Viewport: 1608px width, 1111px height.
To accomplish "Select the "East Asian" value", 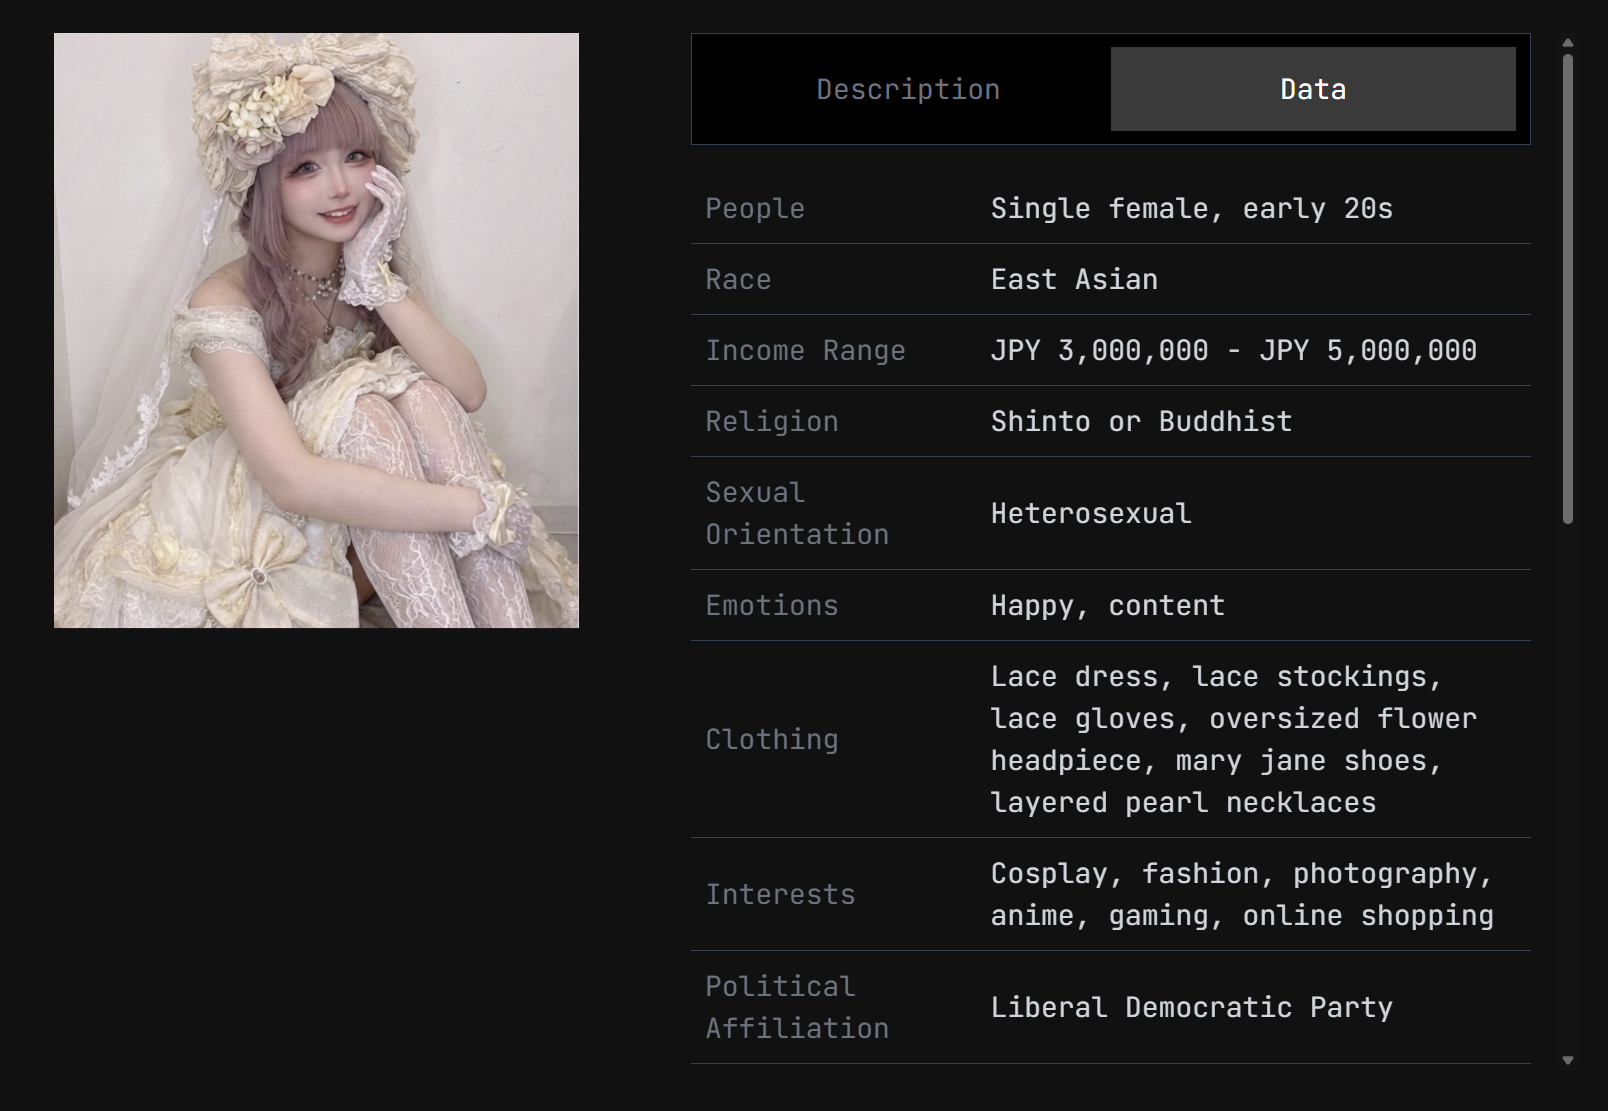I will pyautogui.click(x=1074, y=279).
